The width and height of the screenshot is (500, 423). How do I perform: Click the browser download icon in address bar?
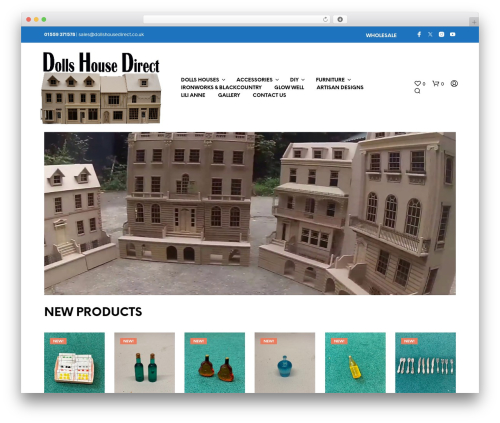(x=340, y=19)
